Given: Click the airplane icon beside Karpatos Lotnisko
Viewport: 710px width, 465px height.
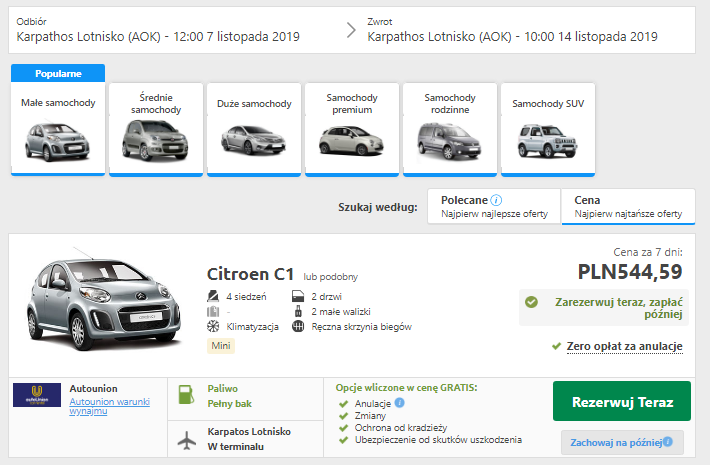Looking at the screenshot, I should coord(187,440).
